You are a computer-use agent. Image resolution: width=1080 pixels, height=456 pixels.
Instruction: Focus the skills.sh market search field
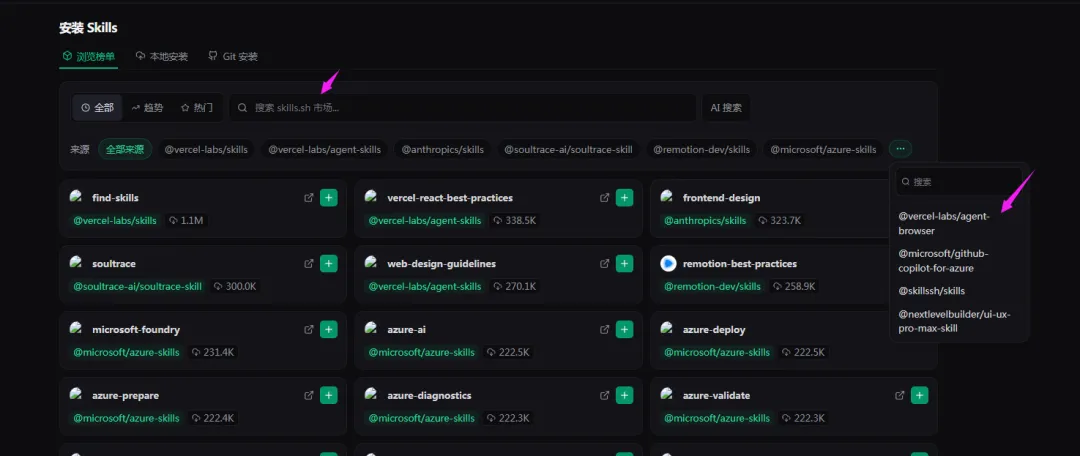[x=463, y=107]
